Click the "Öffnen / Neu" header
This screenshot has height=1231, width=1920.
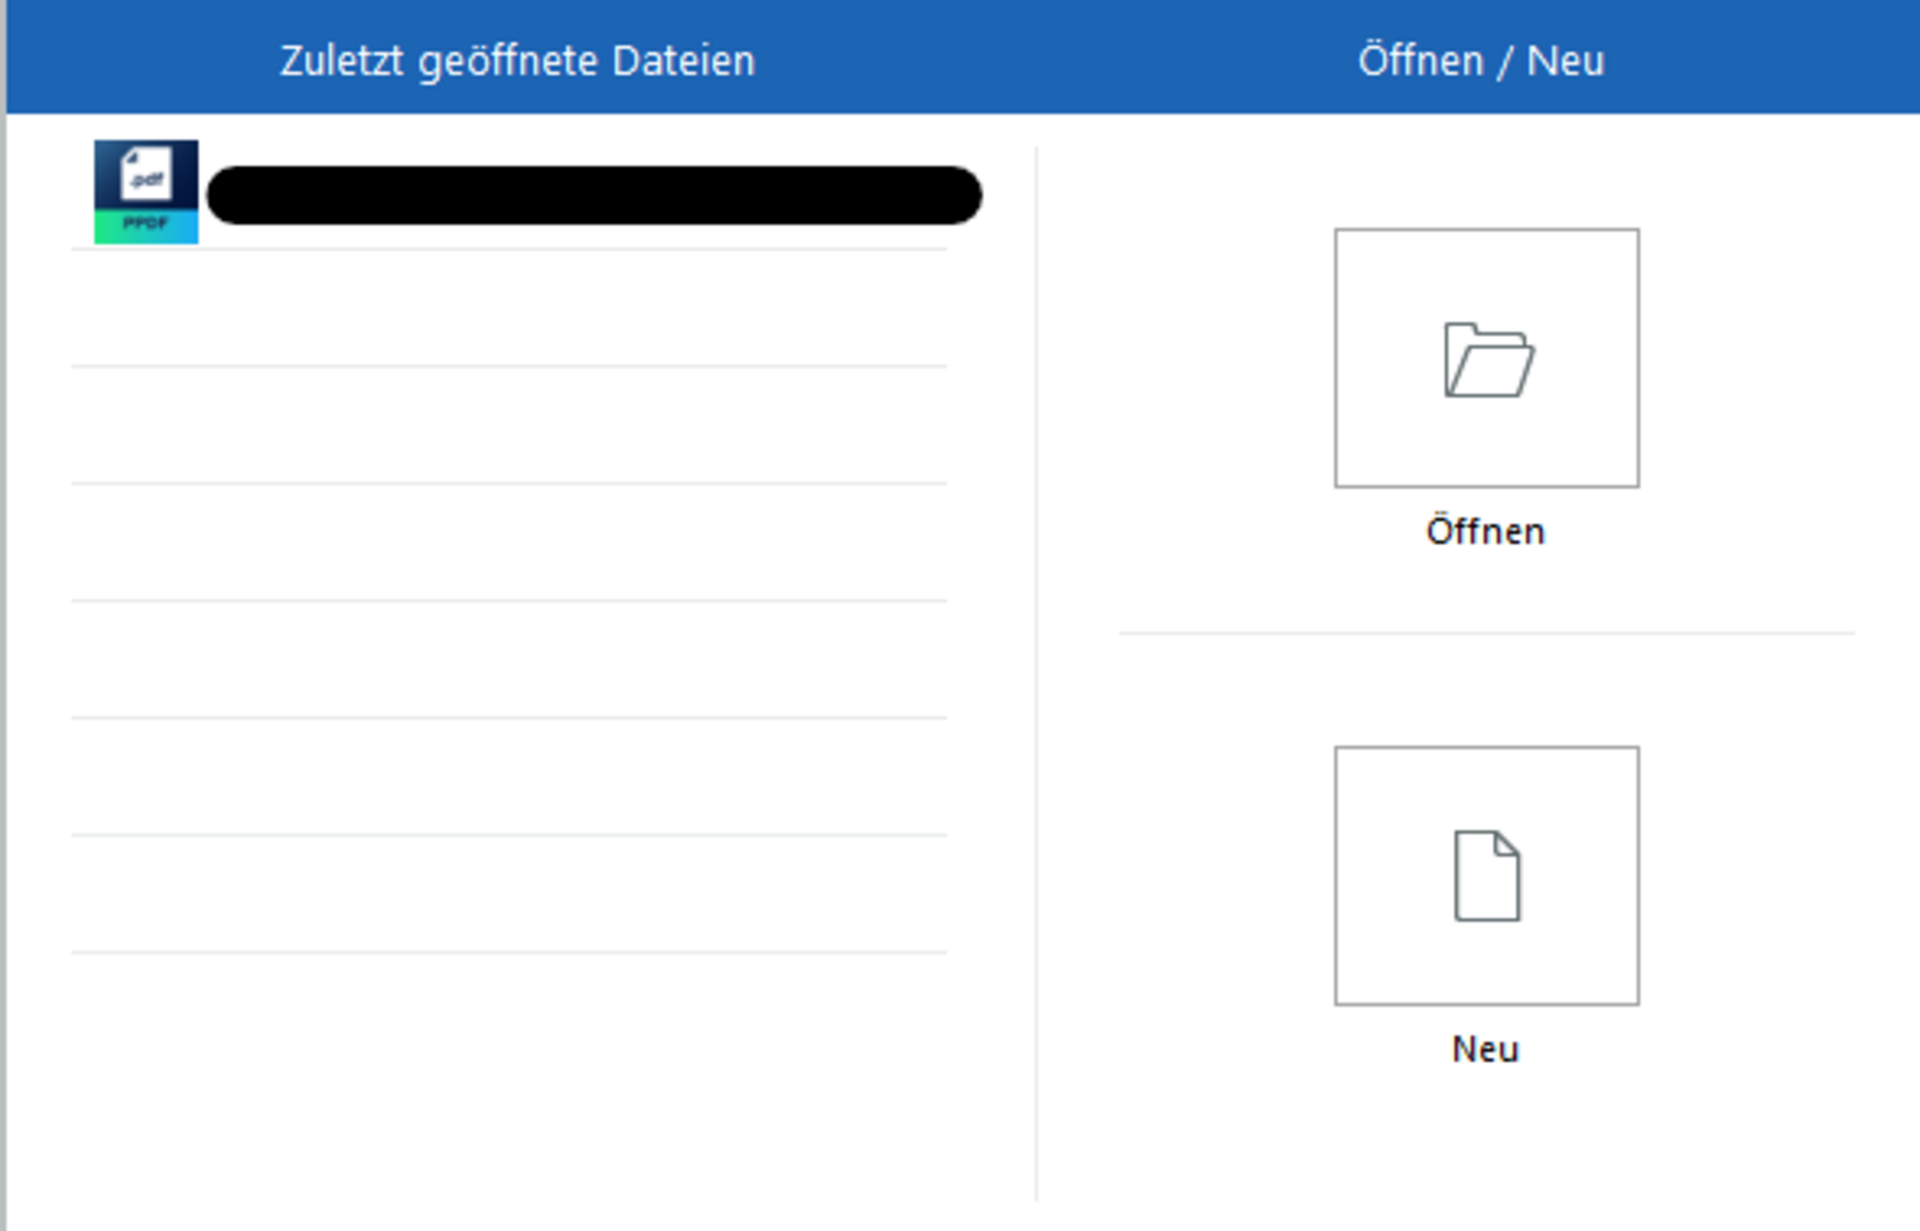1481,60
